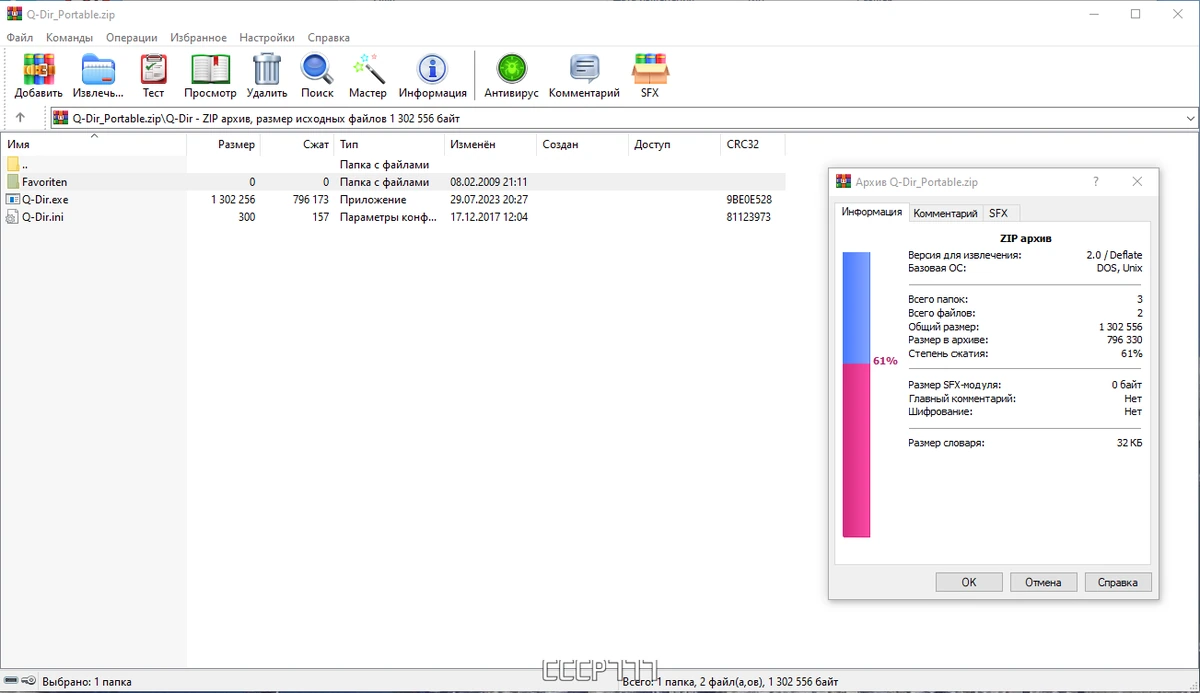
Task: Sort by the Размер column header
Action: click(x=223, y=144)
